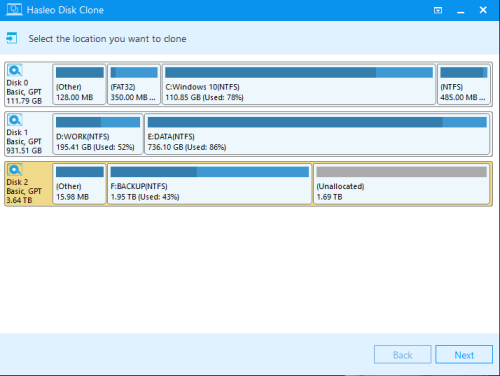Click "110.85 GB (Used: 78%)" text
The width and height of the screenshot is (500, 376).
click(x=204, y=97)
